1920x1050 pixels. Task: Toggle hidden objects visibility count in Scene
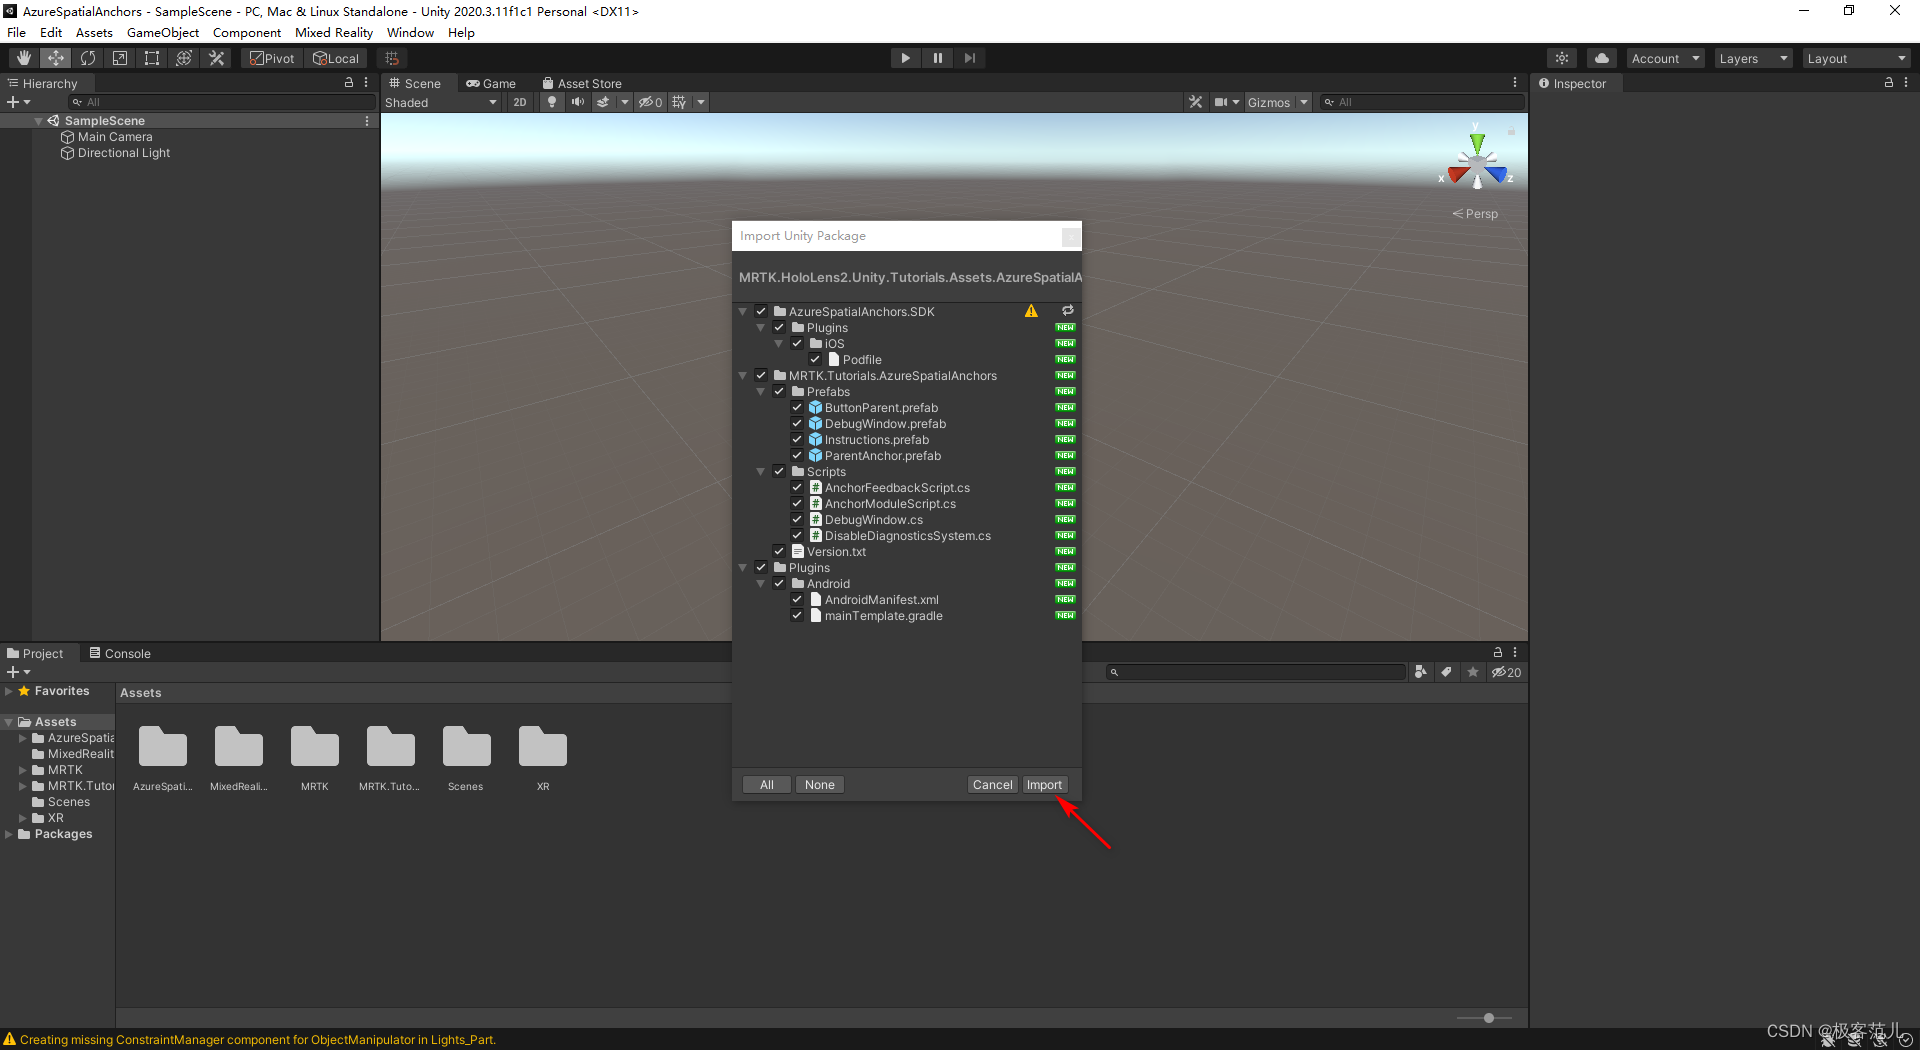651,102
